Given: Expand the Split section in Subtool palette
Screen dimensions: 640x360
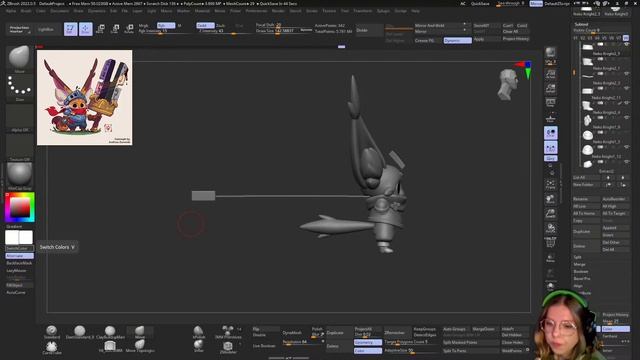Looking at the screenshot, I should (578, 257).
